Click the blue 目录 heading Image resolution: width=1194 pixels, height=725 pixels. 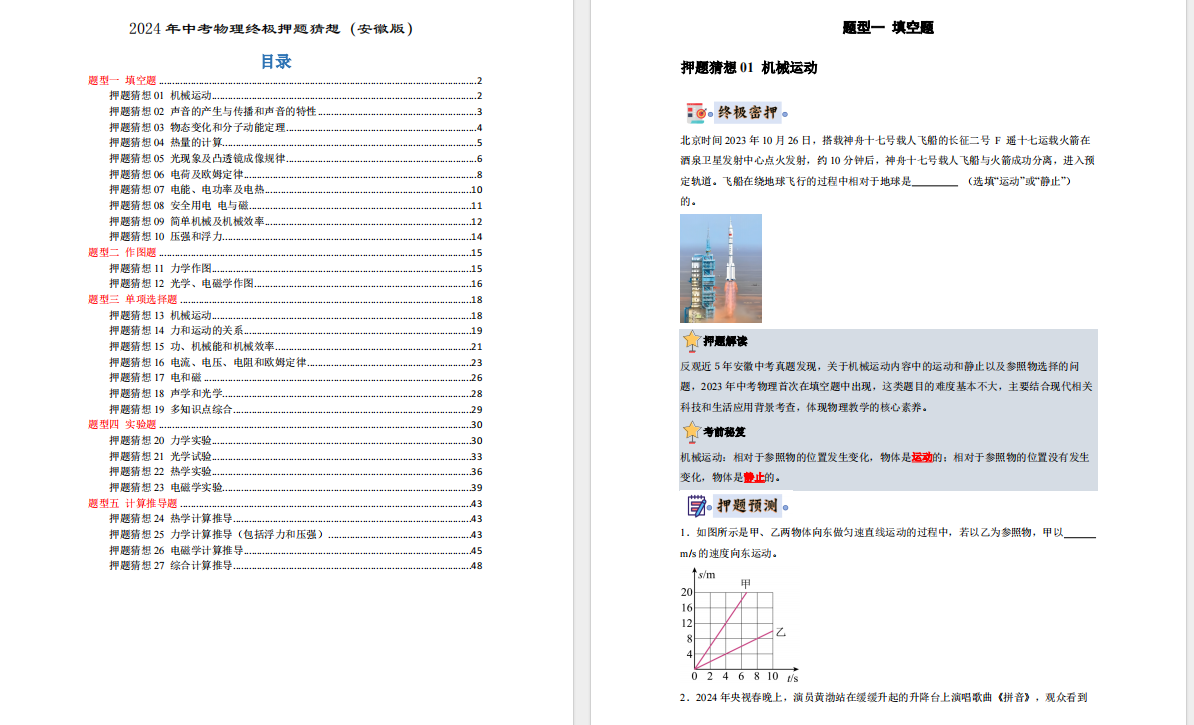(x=276, y=62)
